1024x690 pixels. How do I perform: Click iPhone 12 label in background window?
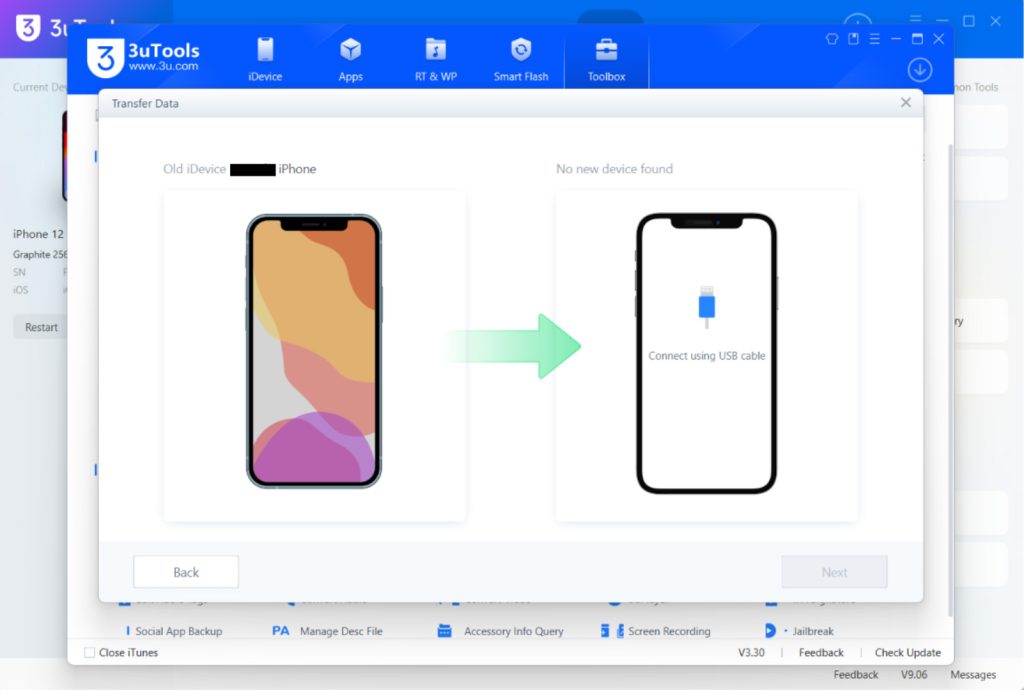pyautogui.click(x=38, y=234)
